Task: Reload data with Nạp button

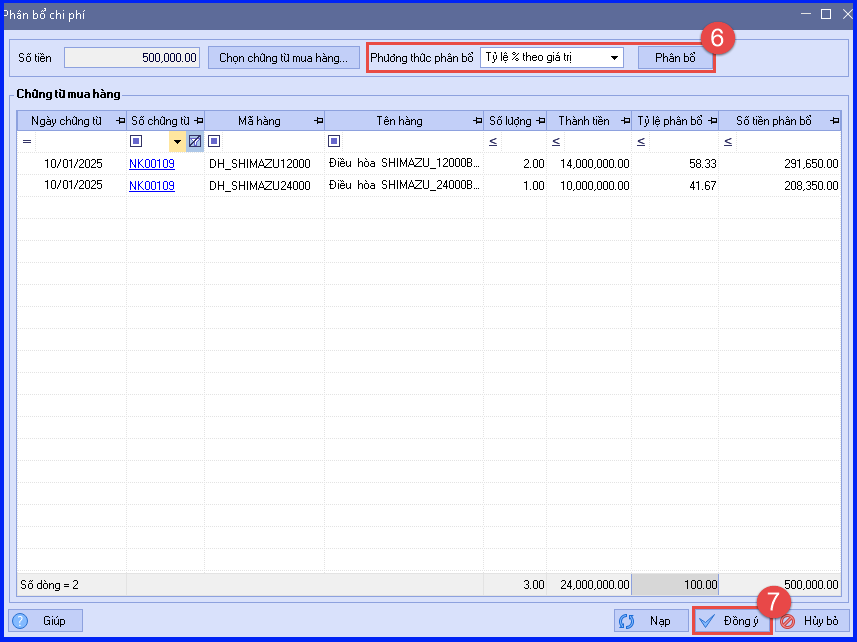Action: [651, 621]
